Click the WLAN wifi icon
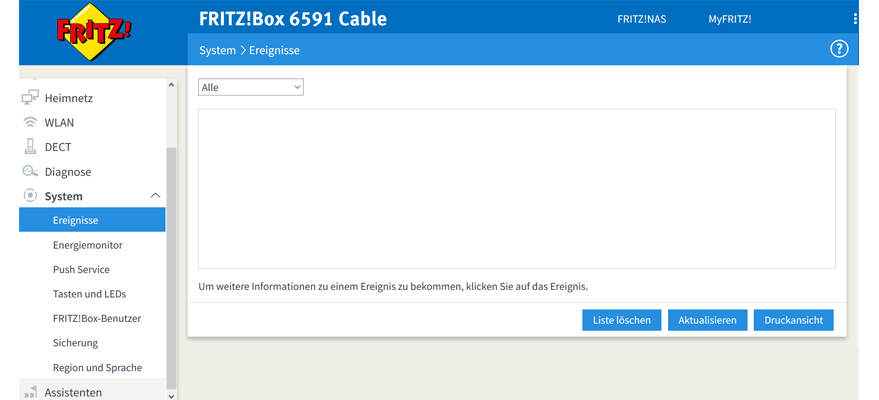Image resolution: width=879 pixels, height=400 pixels. (x=30, y=123)
